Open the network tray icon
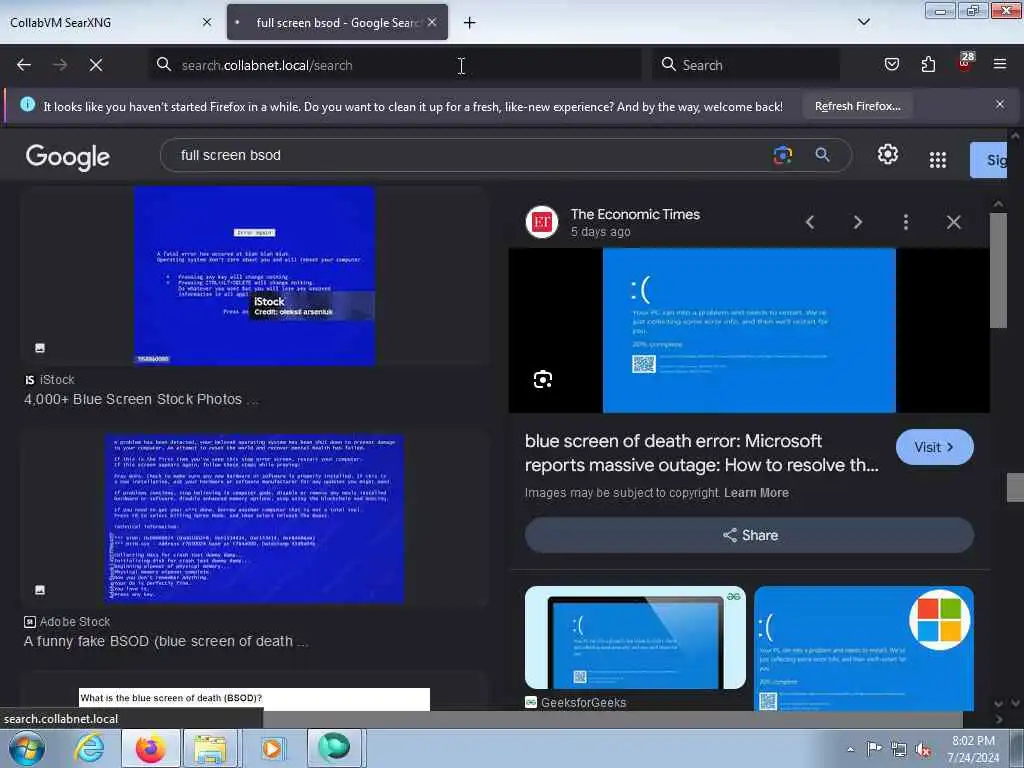1024x768 pixels. pos(899,749)
